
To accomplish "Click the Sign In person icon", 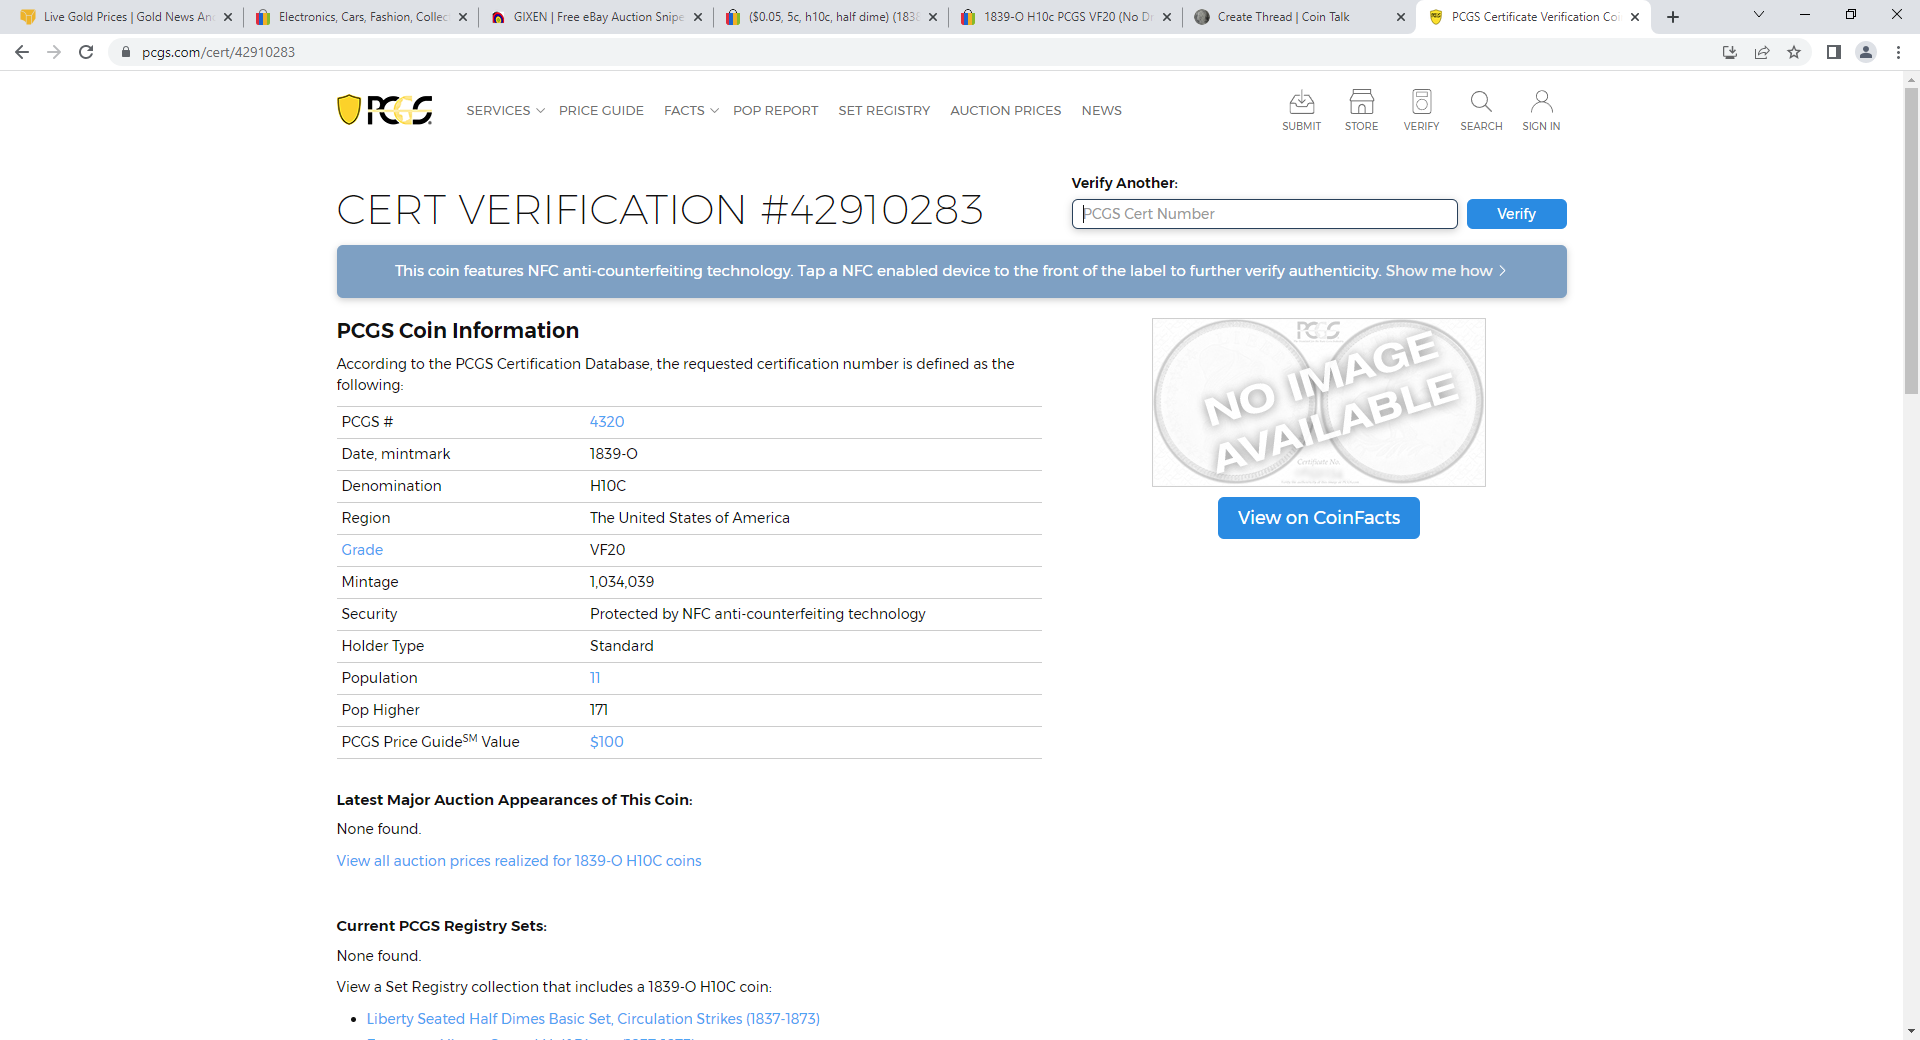I will click(x=1541, y=110).
